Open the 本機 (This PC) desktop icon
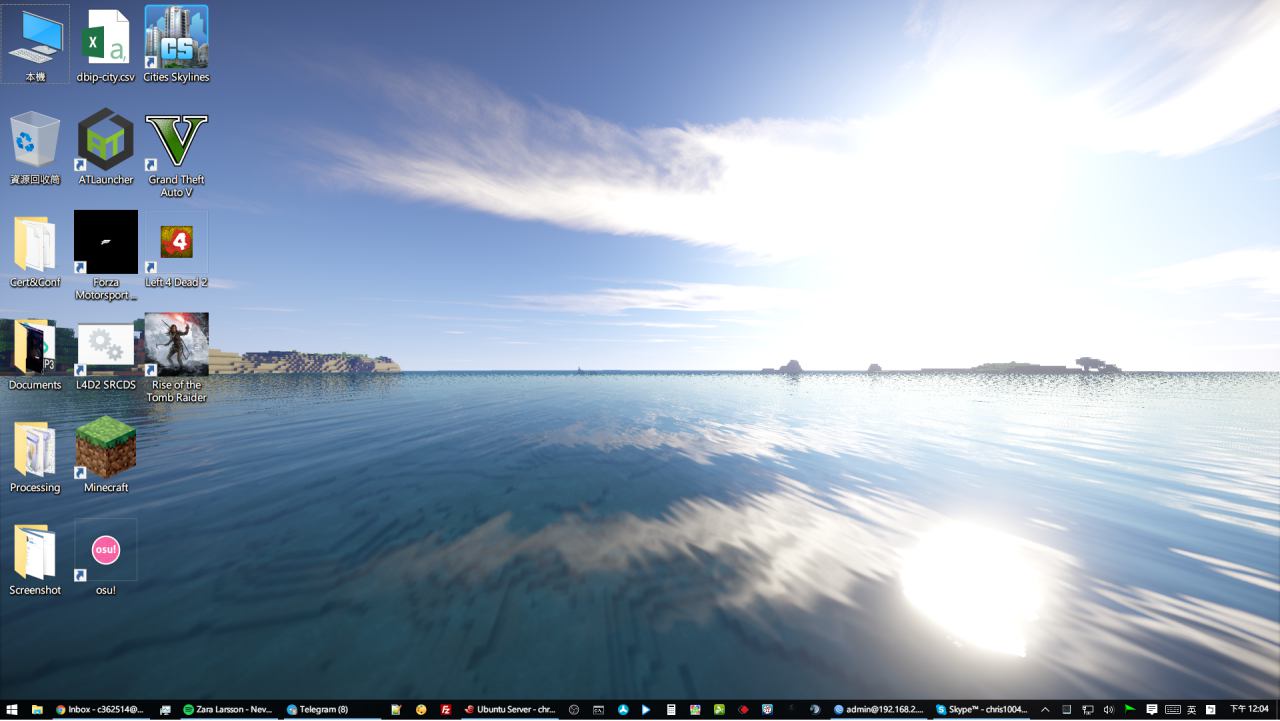 point(35,44)
